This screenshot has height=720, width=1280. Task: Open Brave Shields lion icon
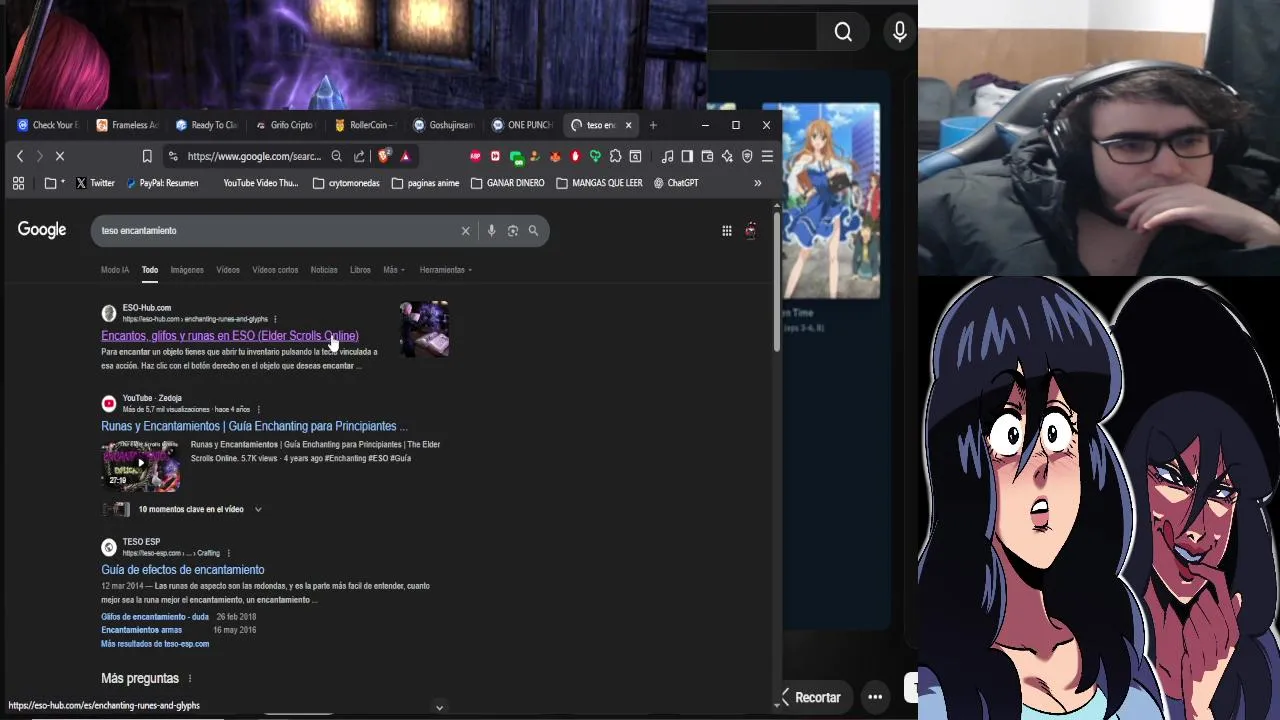click(384, 156)
